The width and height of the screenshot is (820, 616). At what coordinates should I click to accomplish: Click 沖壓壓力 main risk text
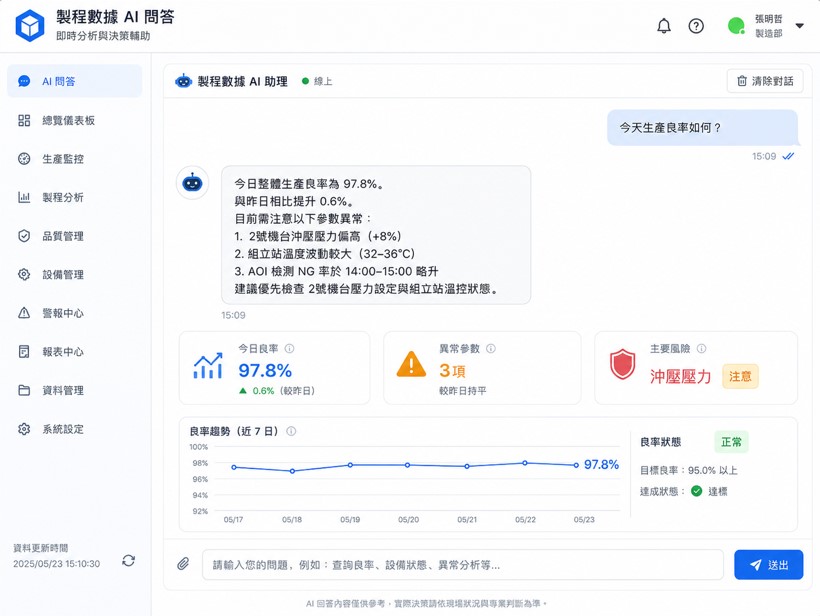(680, 377)
